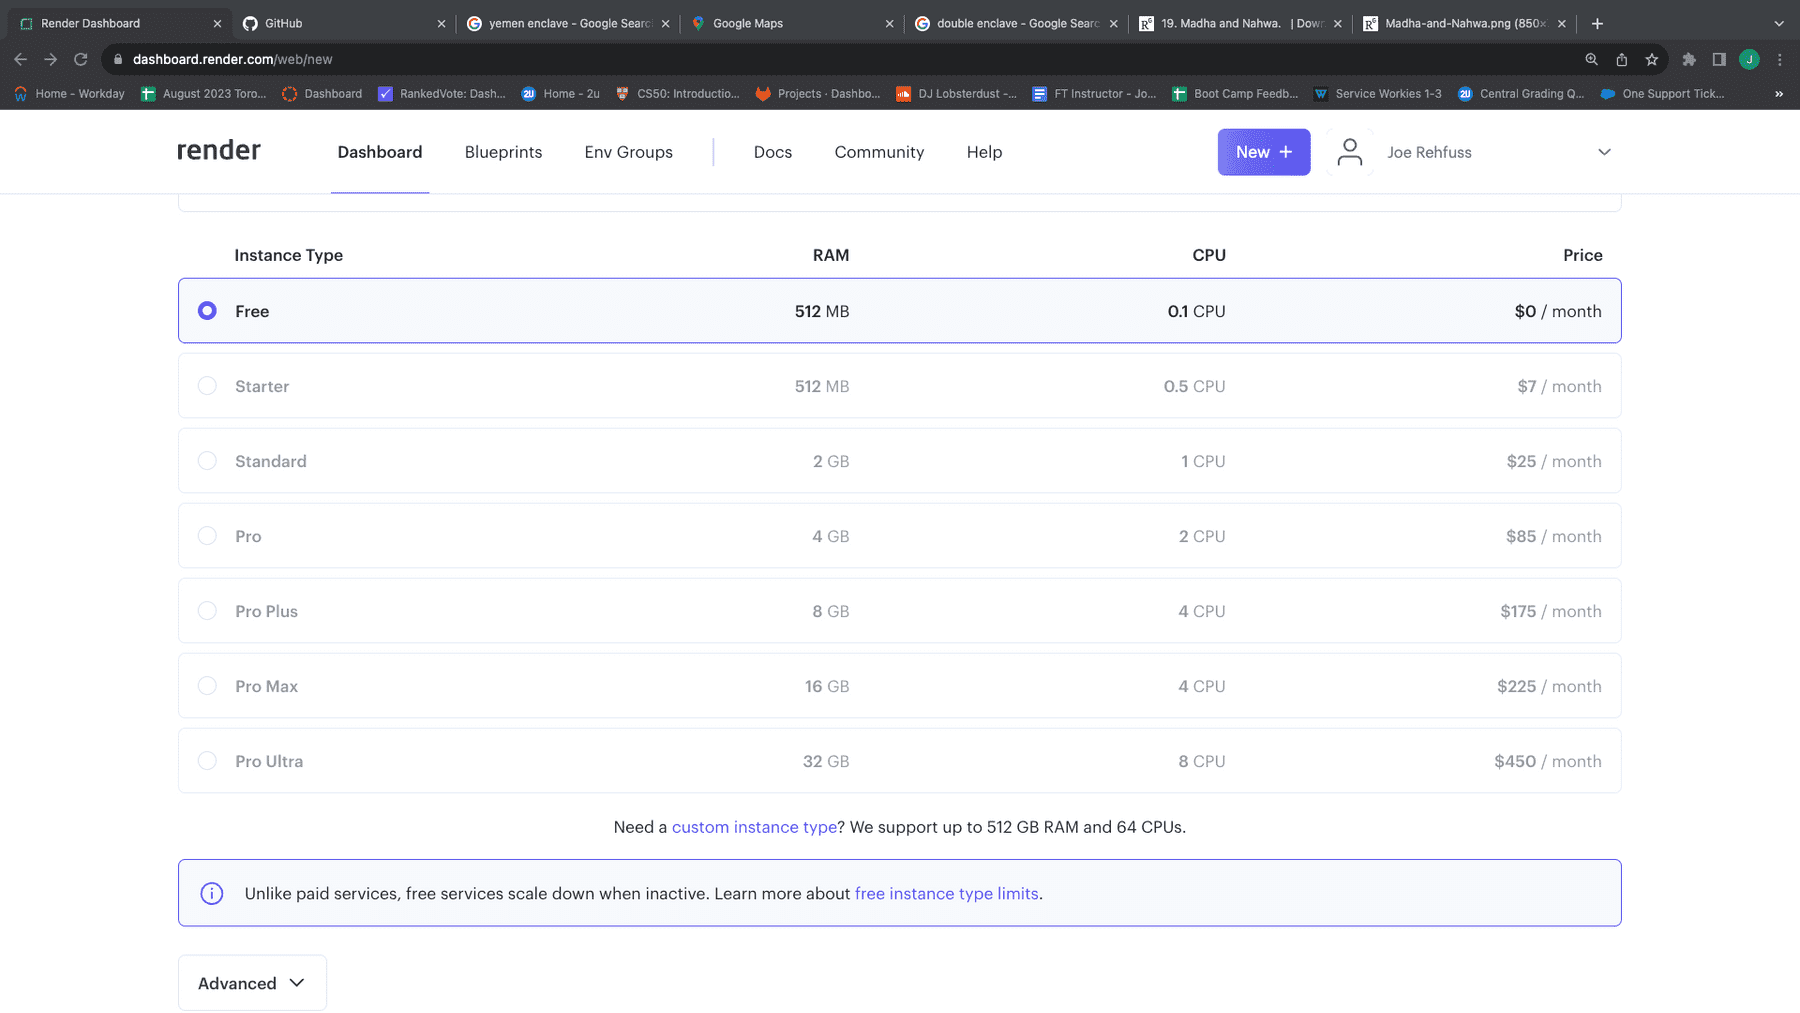Select the Starter instance type radio button
The width and height of the screenshot is (1800, 1013).
click(x=207, y=386)
